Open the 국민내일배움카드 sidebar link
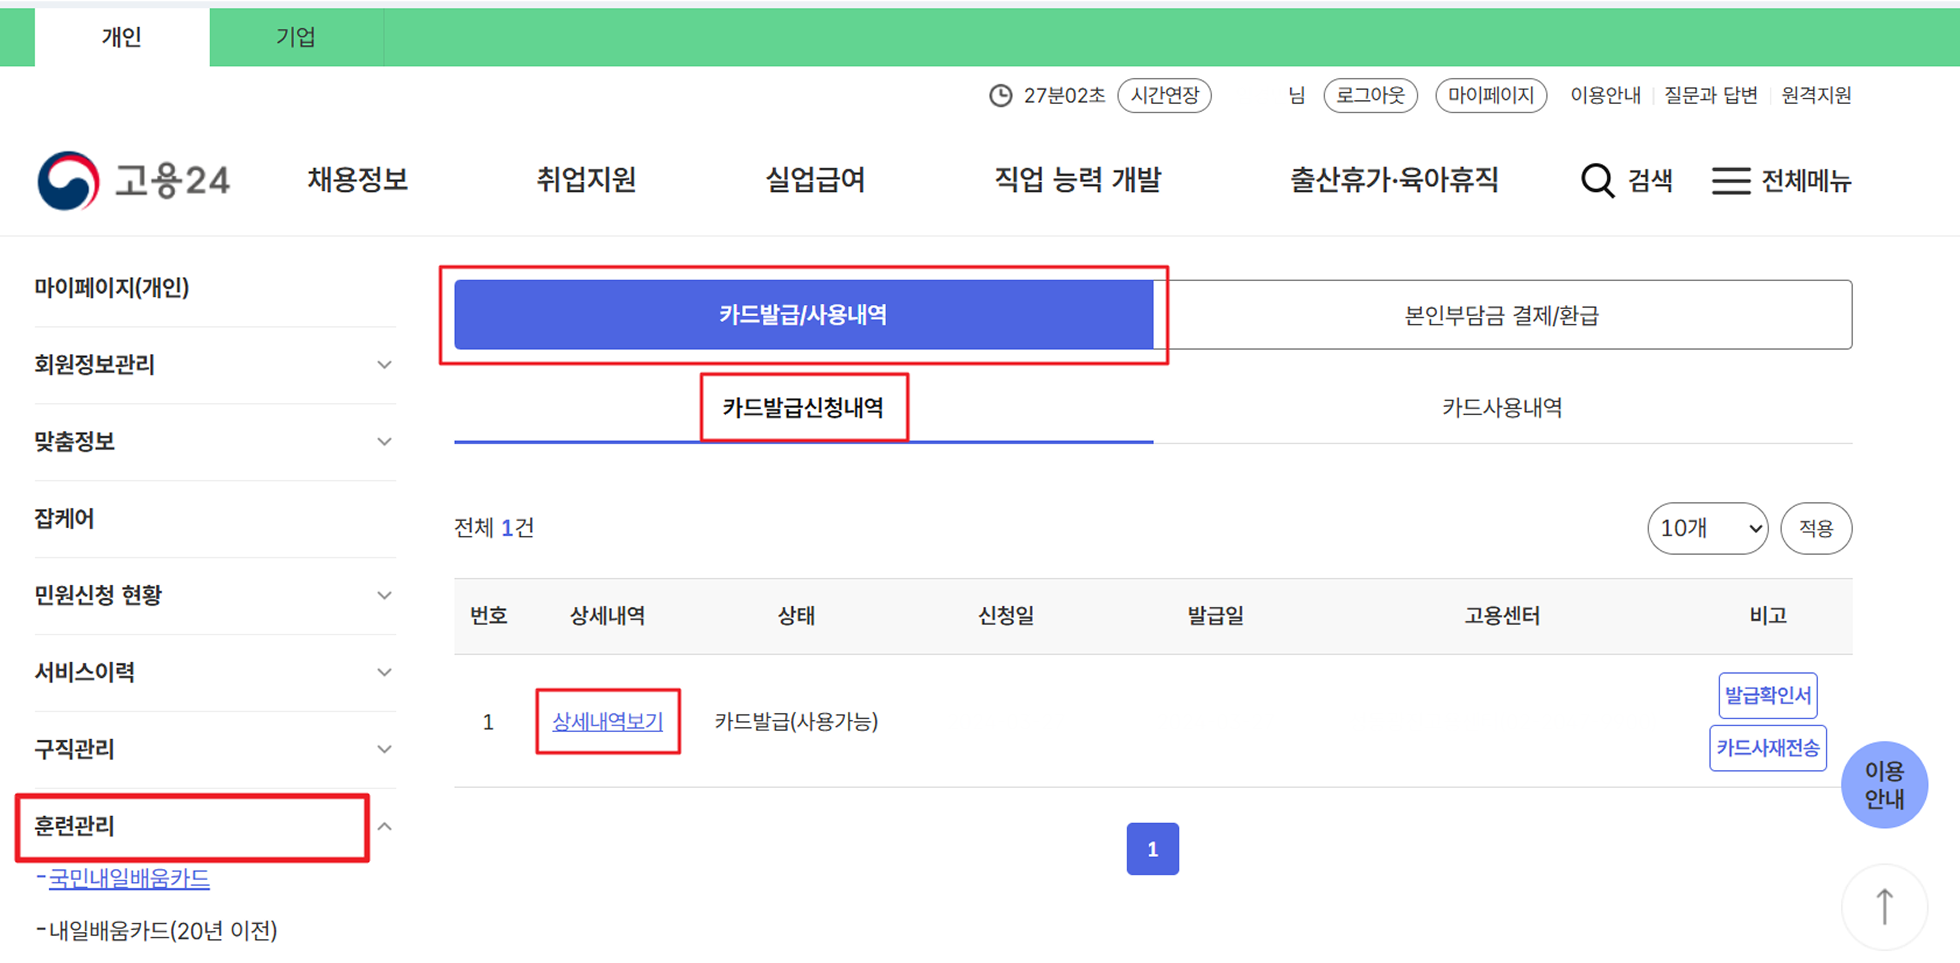 click(129, 879)
